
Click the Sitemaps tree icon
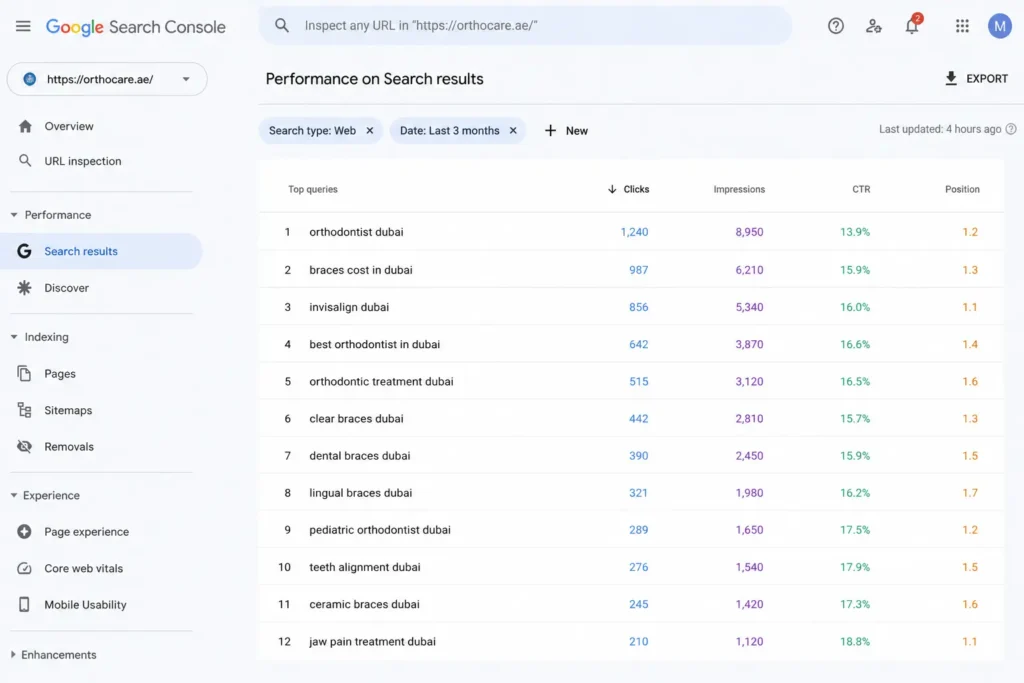(24, 410)
